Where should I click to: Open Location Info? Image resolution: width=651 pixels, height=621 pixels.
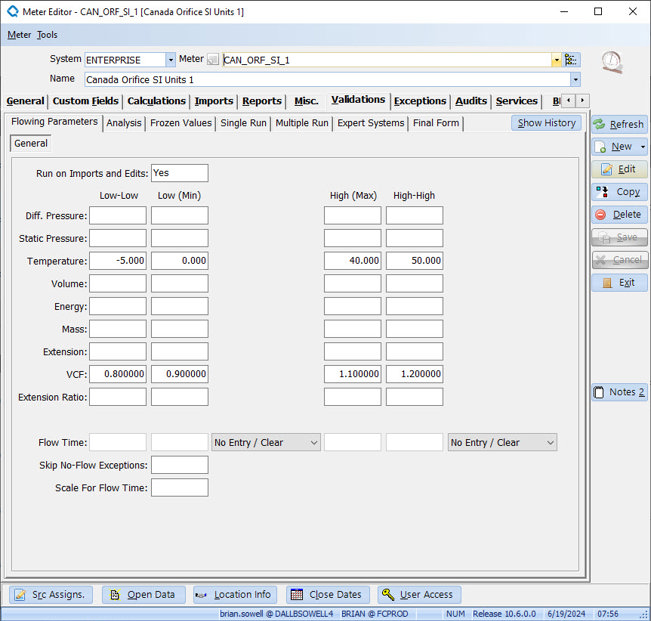coord(235,594)
